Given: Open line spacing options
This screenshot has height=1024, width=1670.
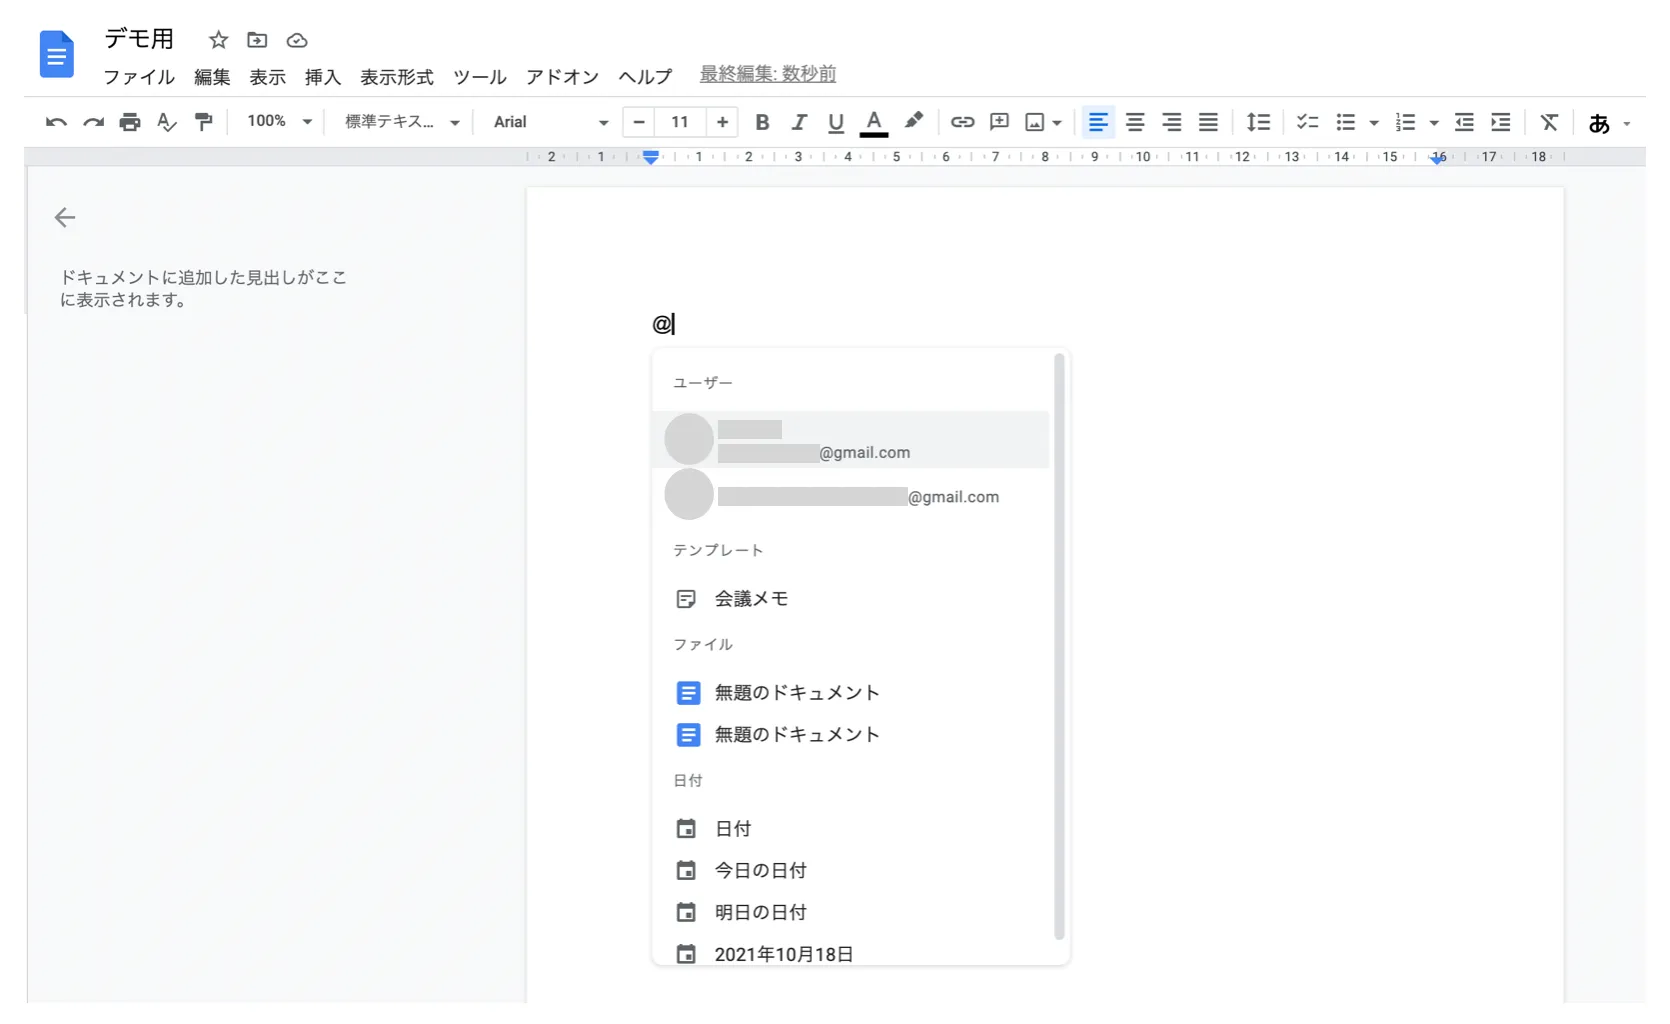Looking at the screenshot, I should pos(1258,122).
